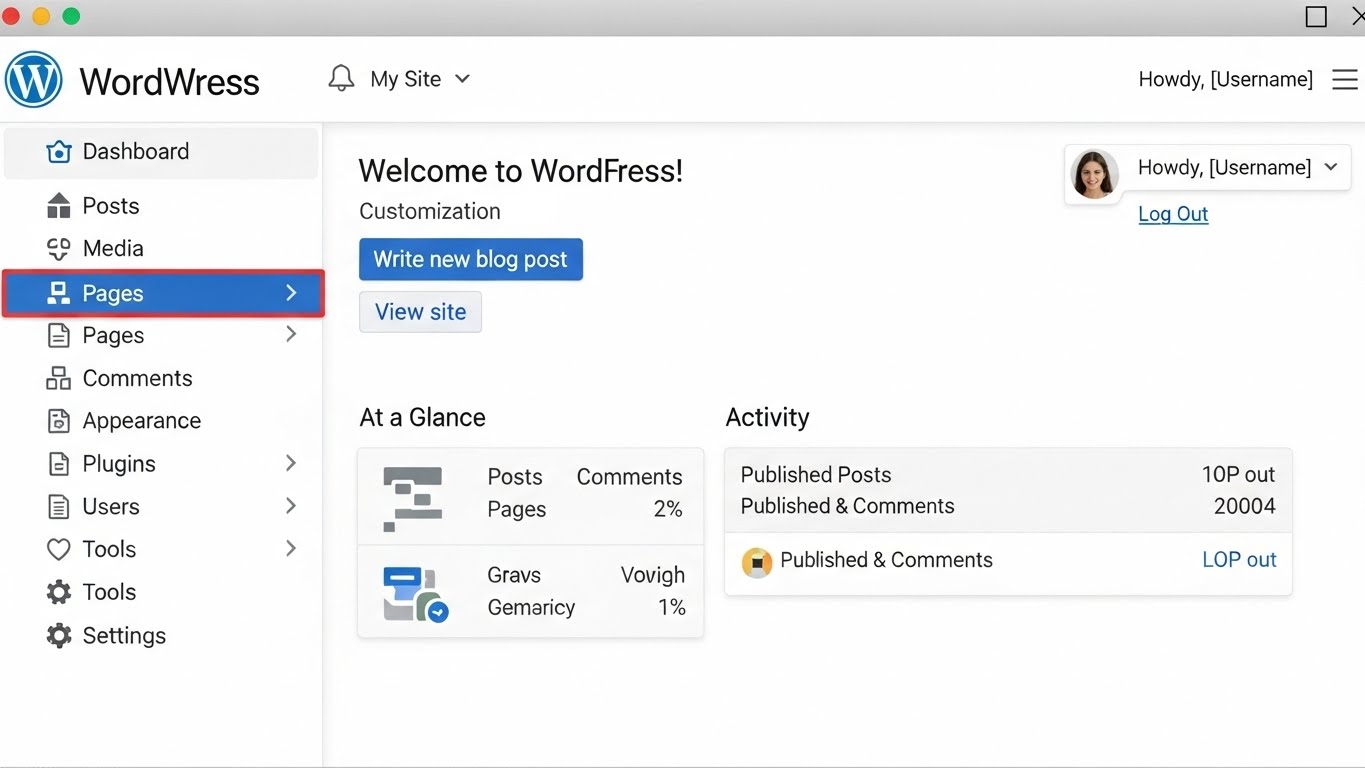Expand the highlighted Pages menu item
Image resolution: width=1365 pixels, height=768 pixels.
pos(290,292)
